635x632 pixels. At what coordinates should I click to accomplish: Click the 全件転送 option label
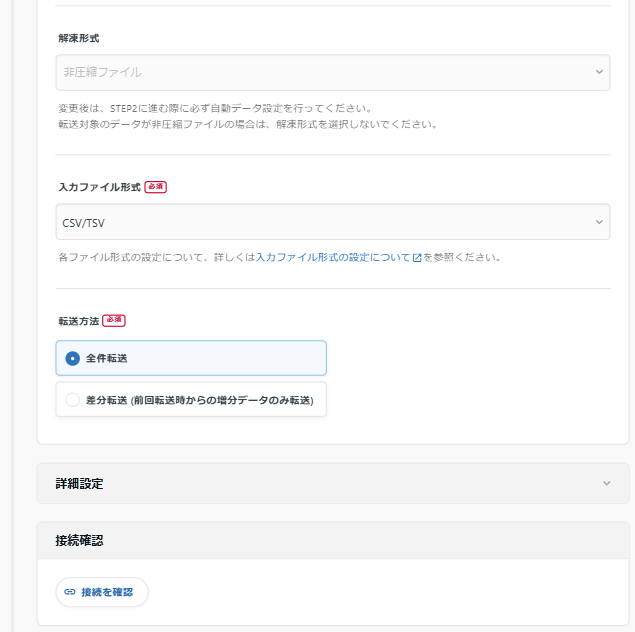[107, 358]
